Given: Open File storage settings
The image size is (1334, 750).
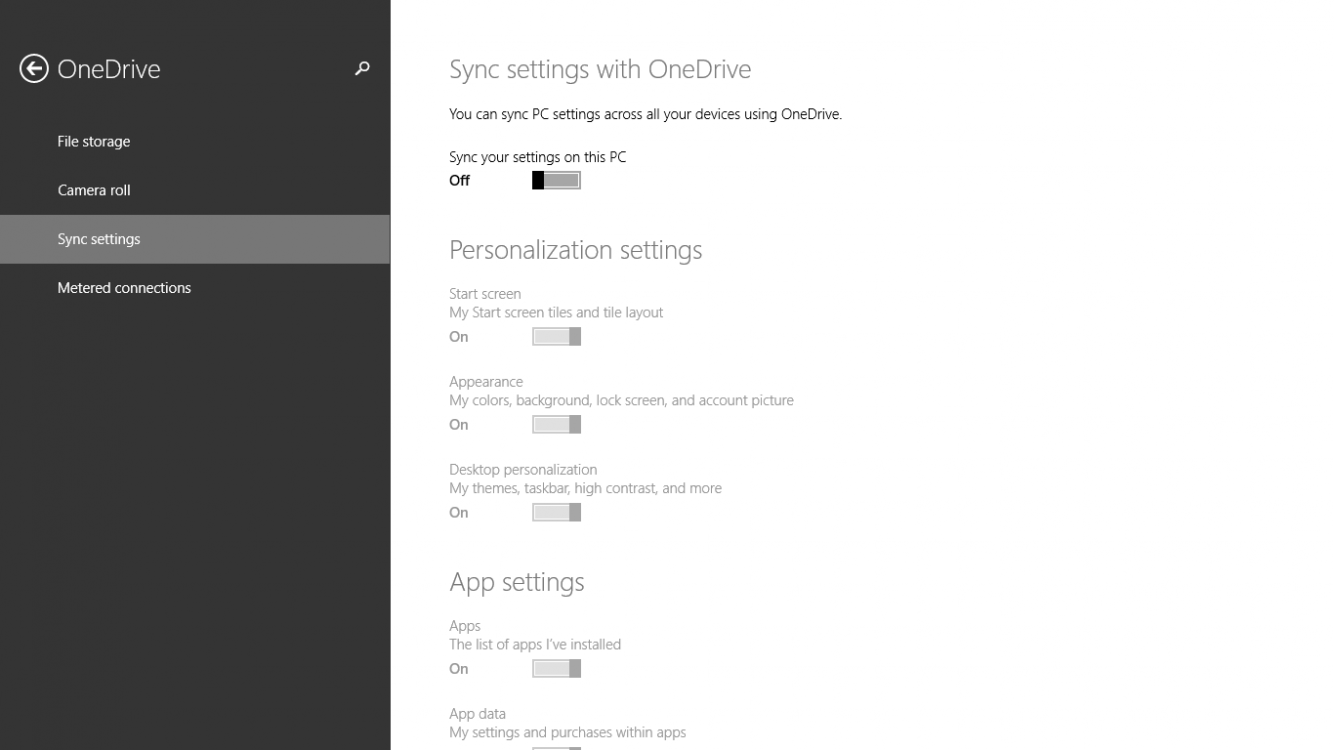Looking at the screenshot, I should point(195,142).
